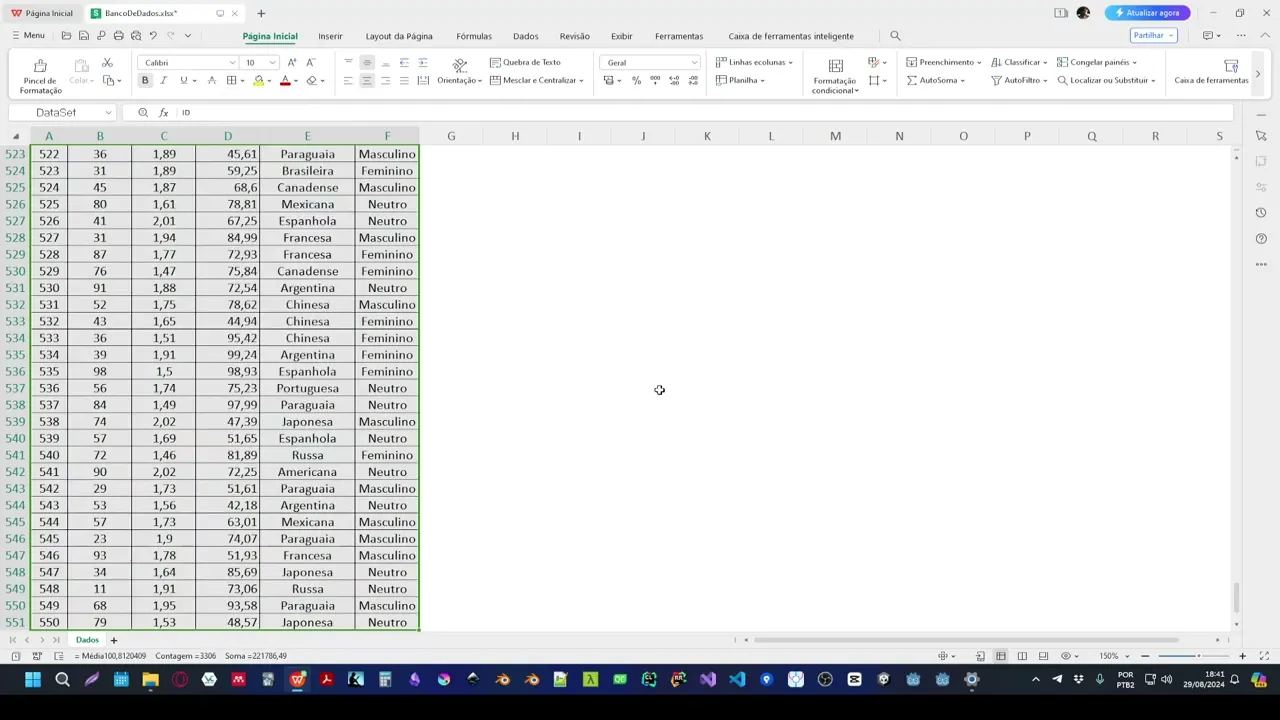The width and height of the screenshot is (1280, 720).
Task: Click the zoom in plus on status bar
Action: pos(1242,656)
